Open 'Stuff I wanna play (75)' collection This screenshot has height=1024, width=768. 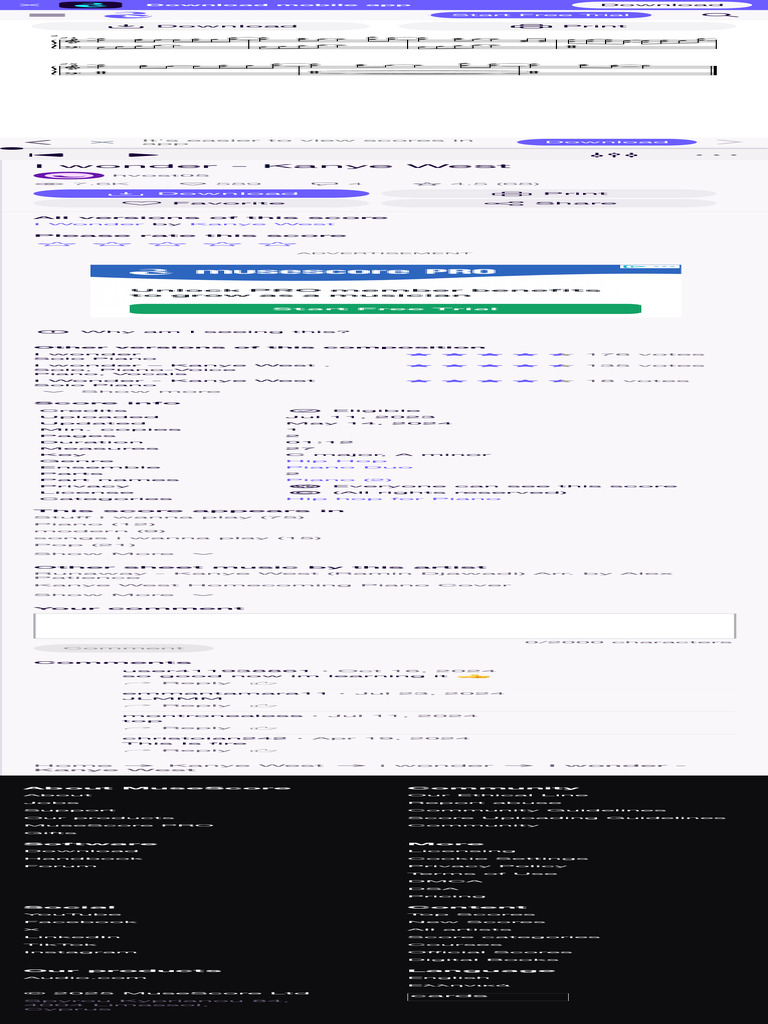tap(169, 517)
